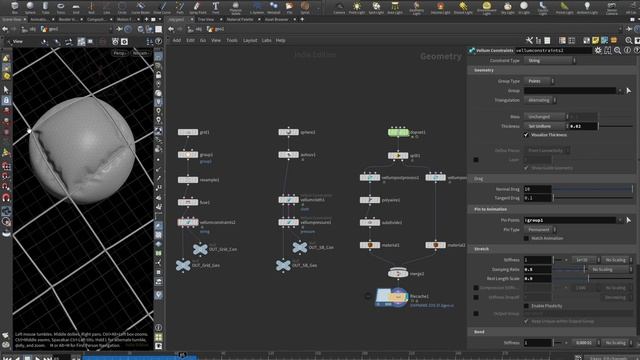The height and width of the screenshot is (360, 640).
Task: Select the OUT_SB_Con null node
Action: click(300, 247)
